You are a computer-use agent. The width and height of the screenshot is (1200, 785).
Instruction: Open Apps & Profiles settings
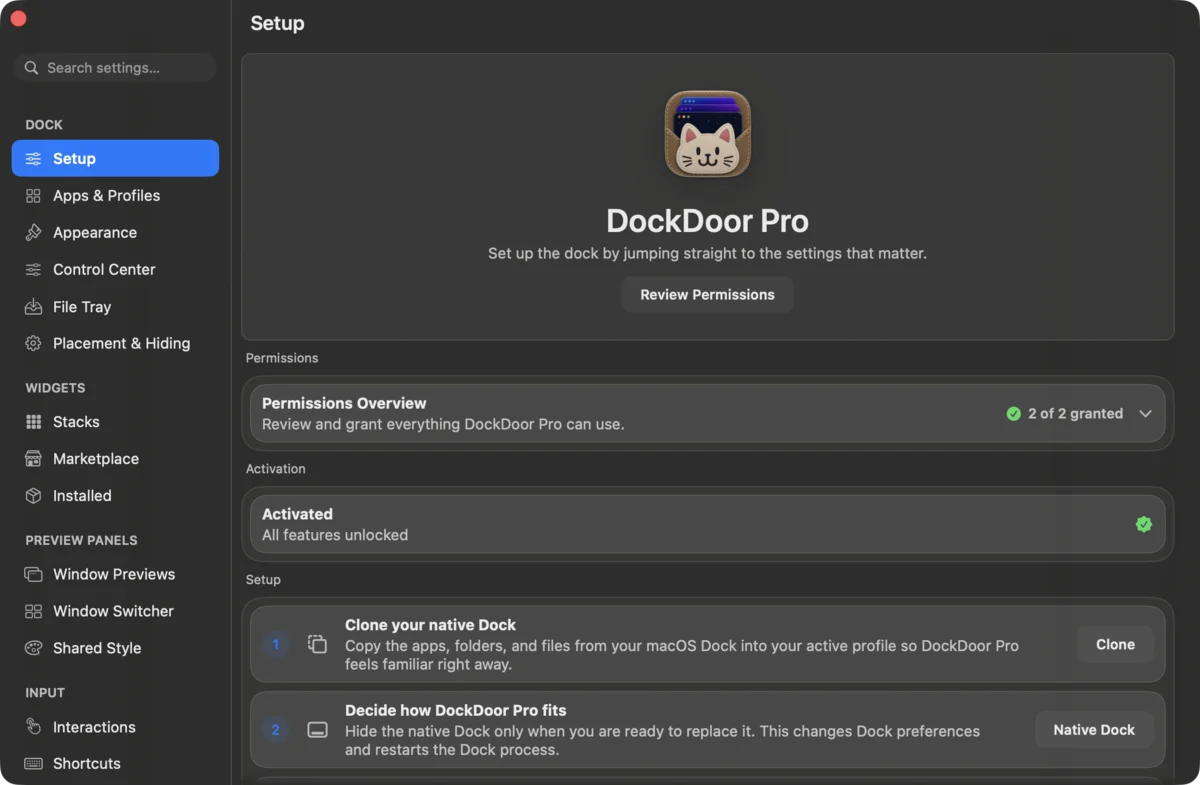click(x=115, y=196)
